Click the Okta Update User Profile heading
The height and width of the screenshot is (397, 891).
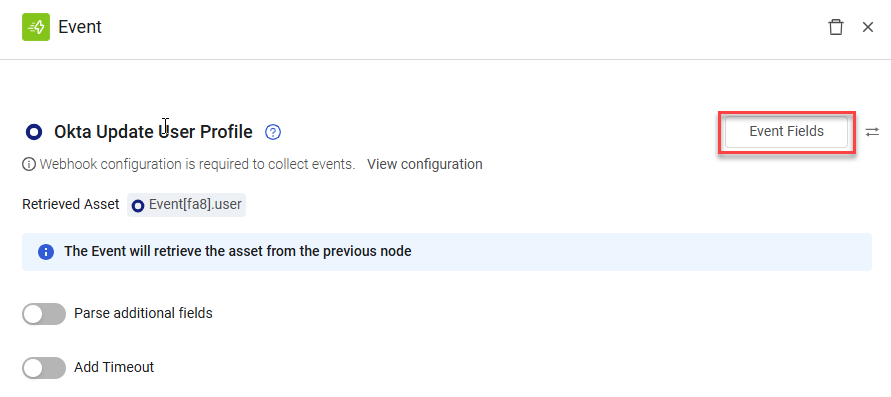click(x=153, y=132)
